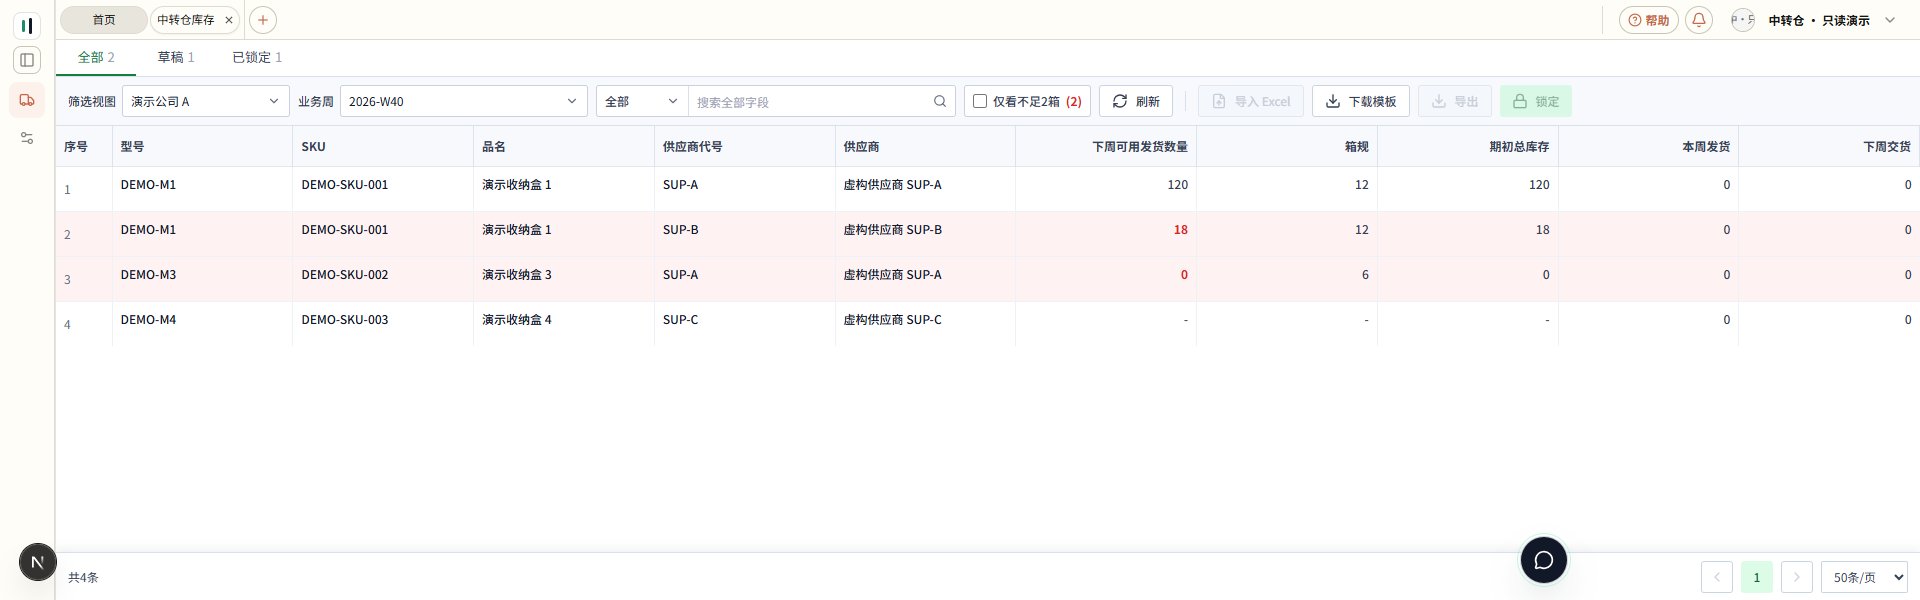Click the 本周发货 column header
The image size is (1920, 600).
[x=1648, y=146]
